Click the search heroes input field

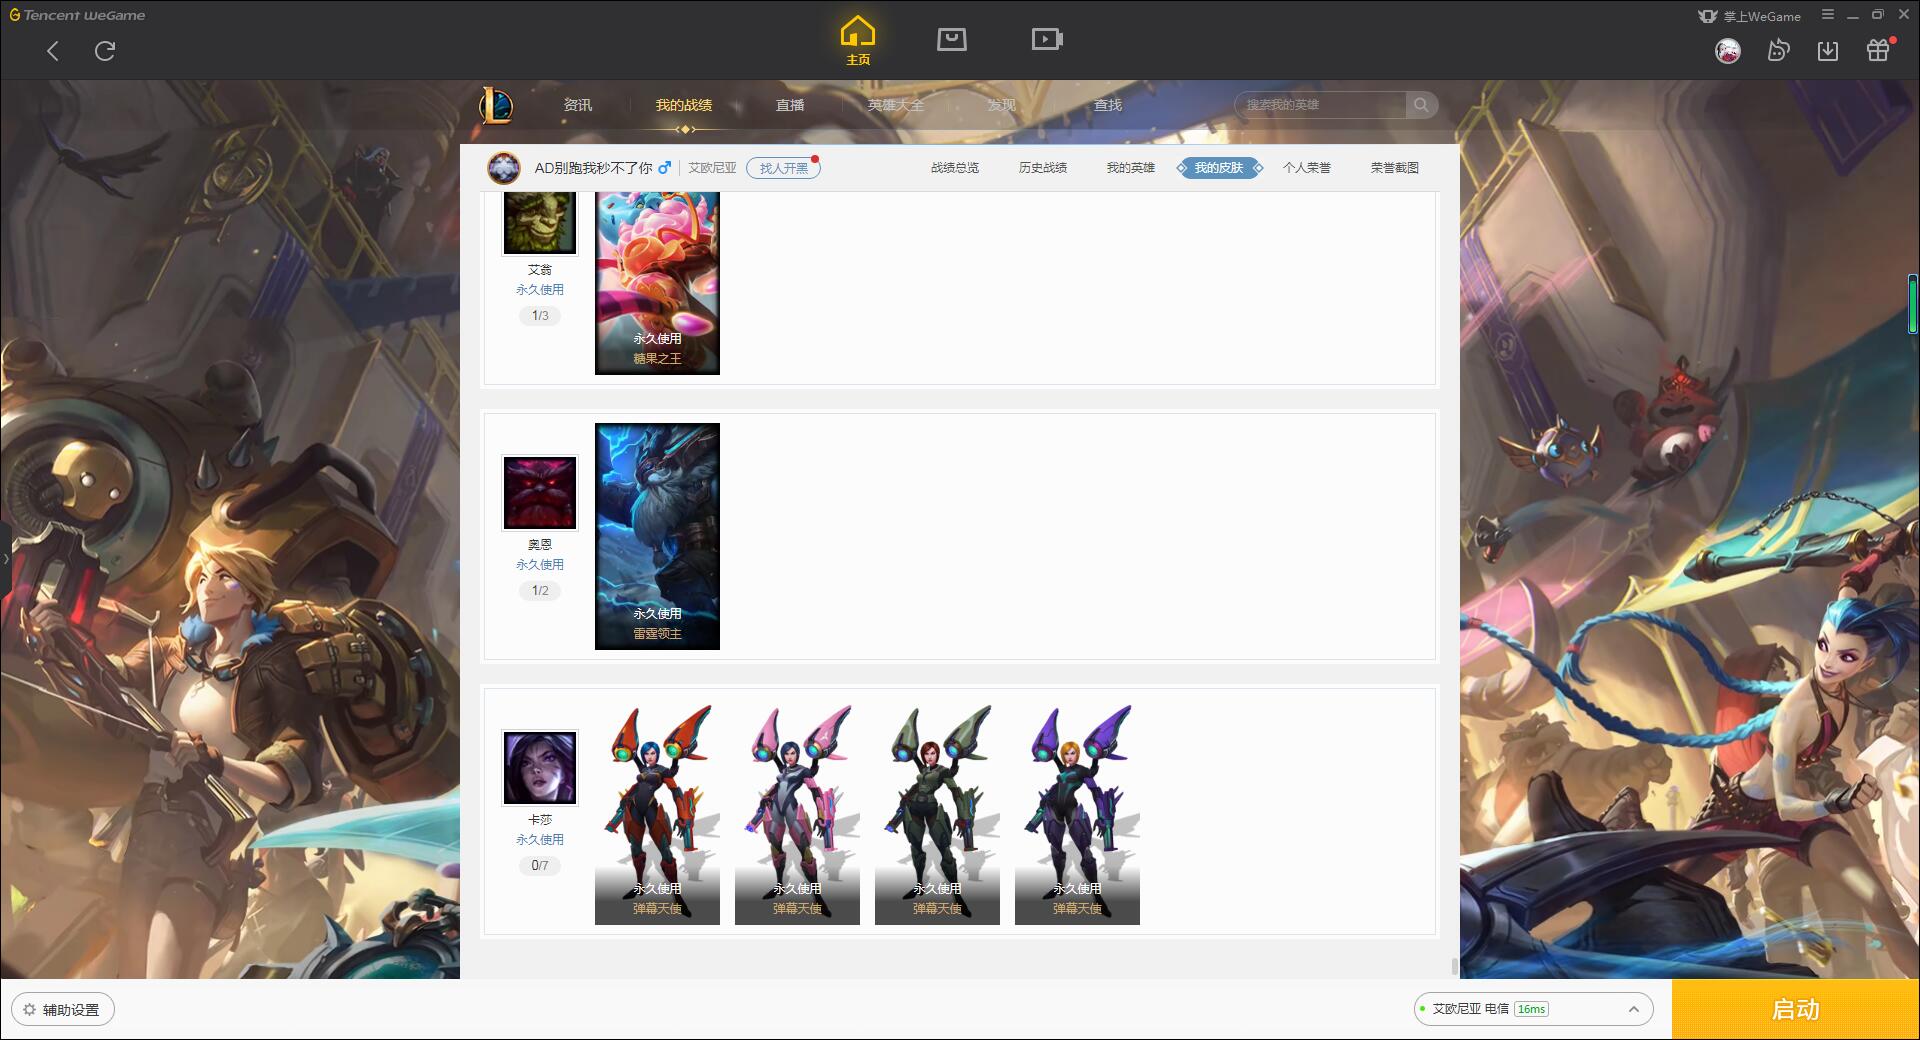tap(1320, 105)
